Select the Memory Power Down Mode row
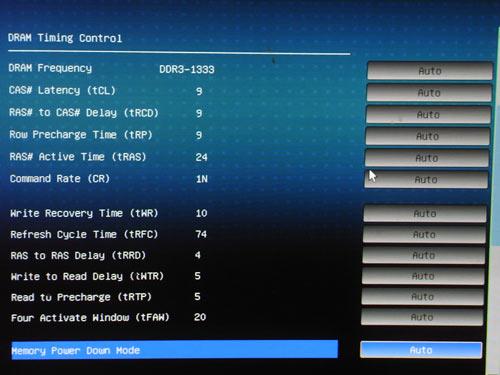Viewport: 500px width, 375px height. point(175,350)
